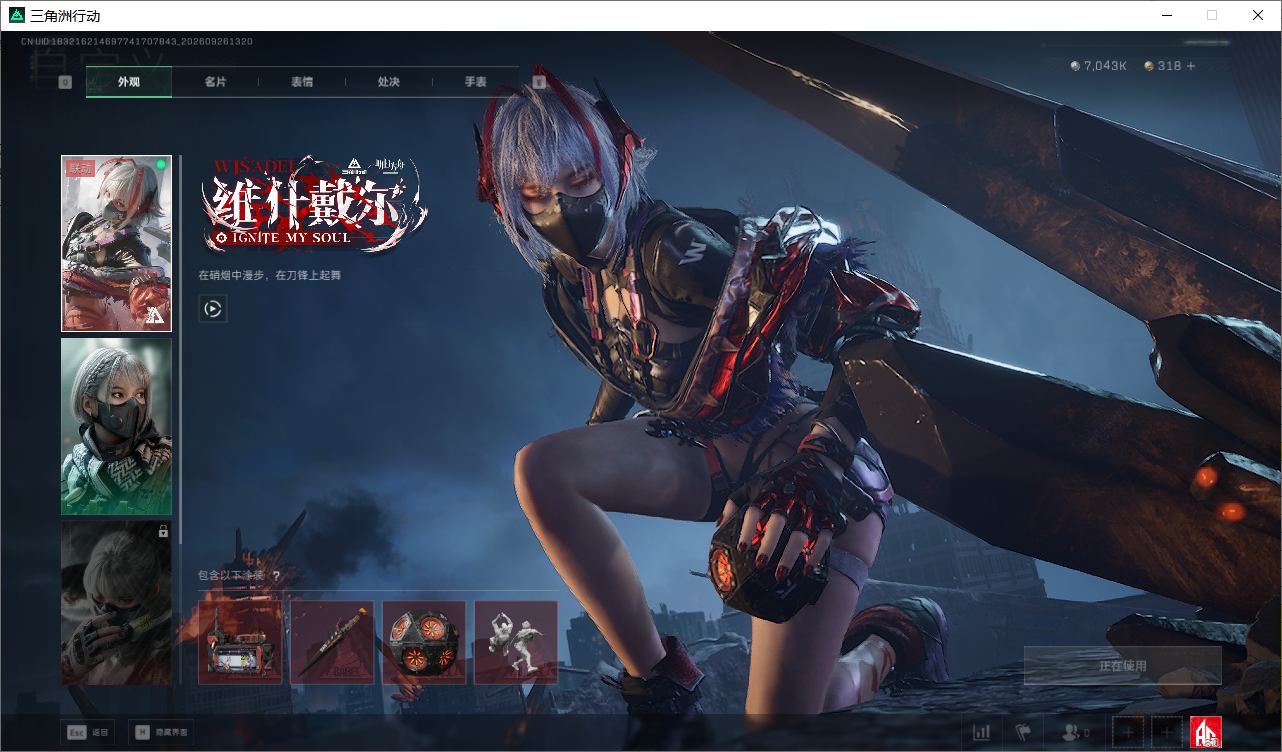
Task: Select the 联动 Wiš'adel skin thumbnail
Action: tap(116, 243)
